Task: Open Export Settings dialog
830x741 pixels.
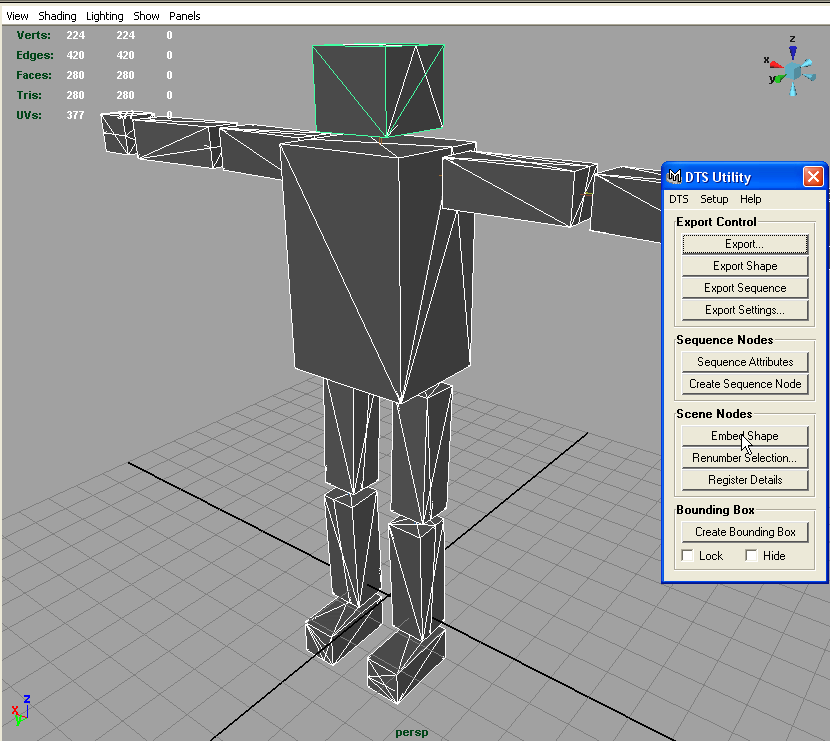Action: (745, 310)
